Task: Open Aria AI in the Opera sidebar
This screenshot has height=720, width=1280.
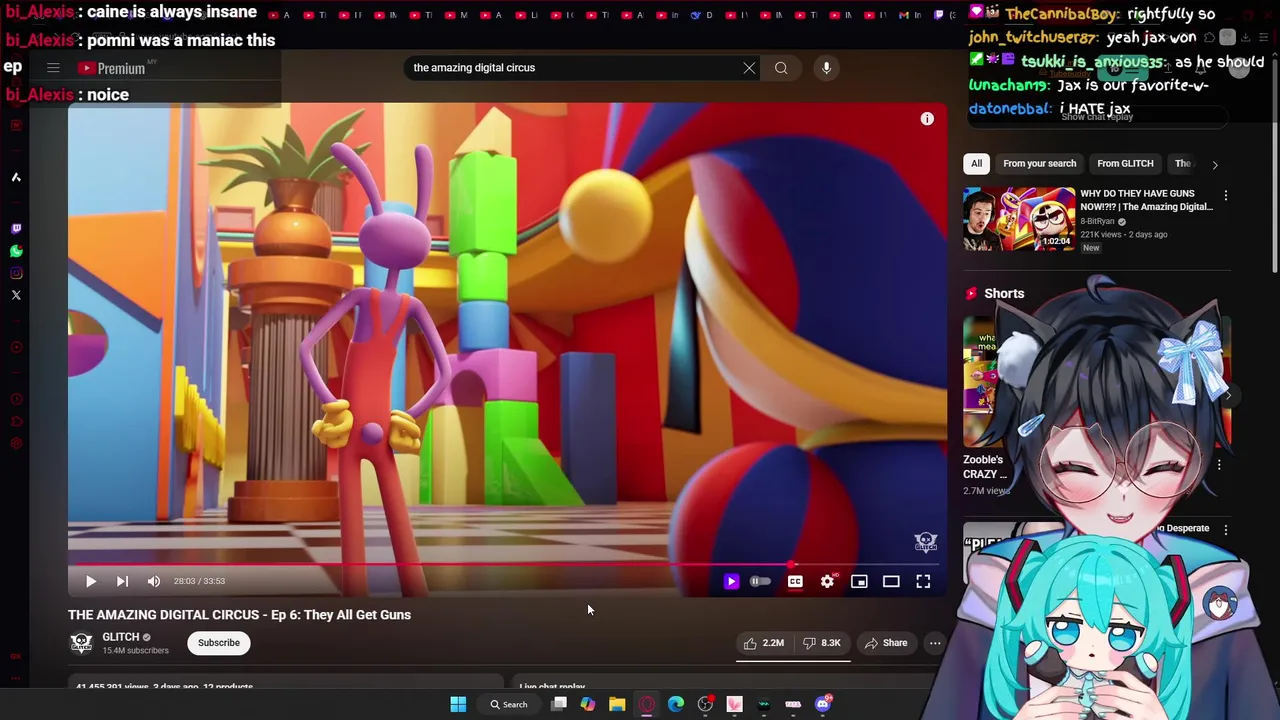Action: point(16,177)
